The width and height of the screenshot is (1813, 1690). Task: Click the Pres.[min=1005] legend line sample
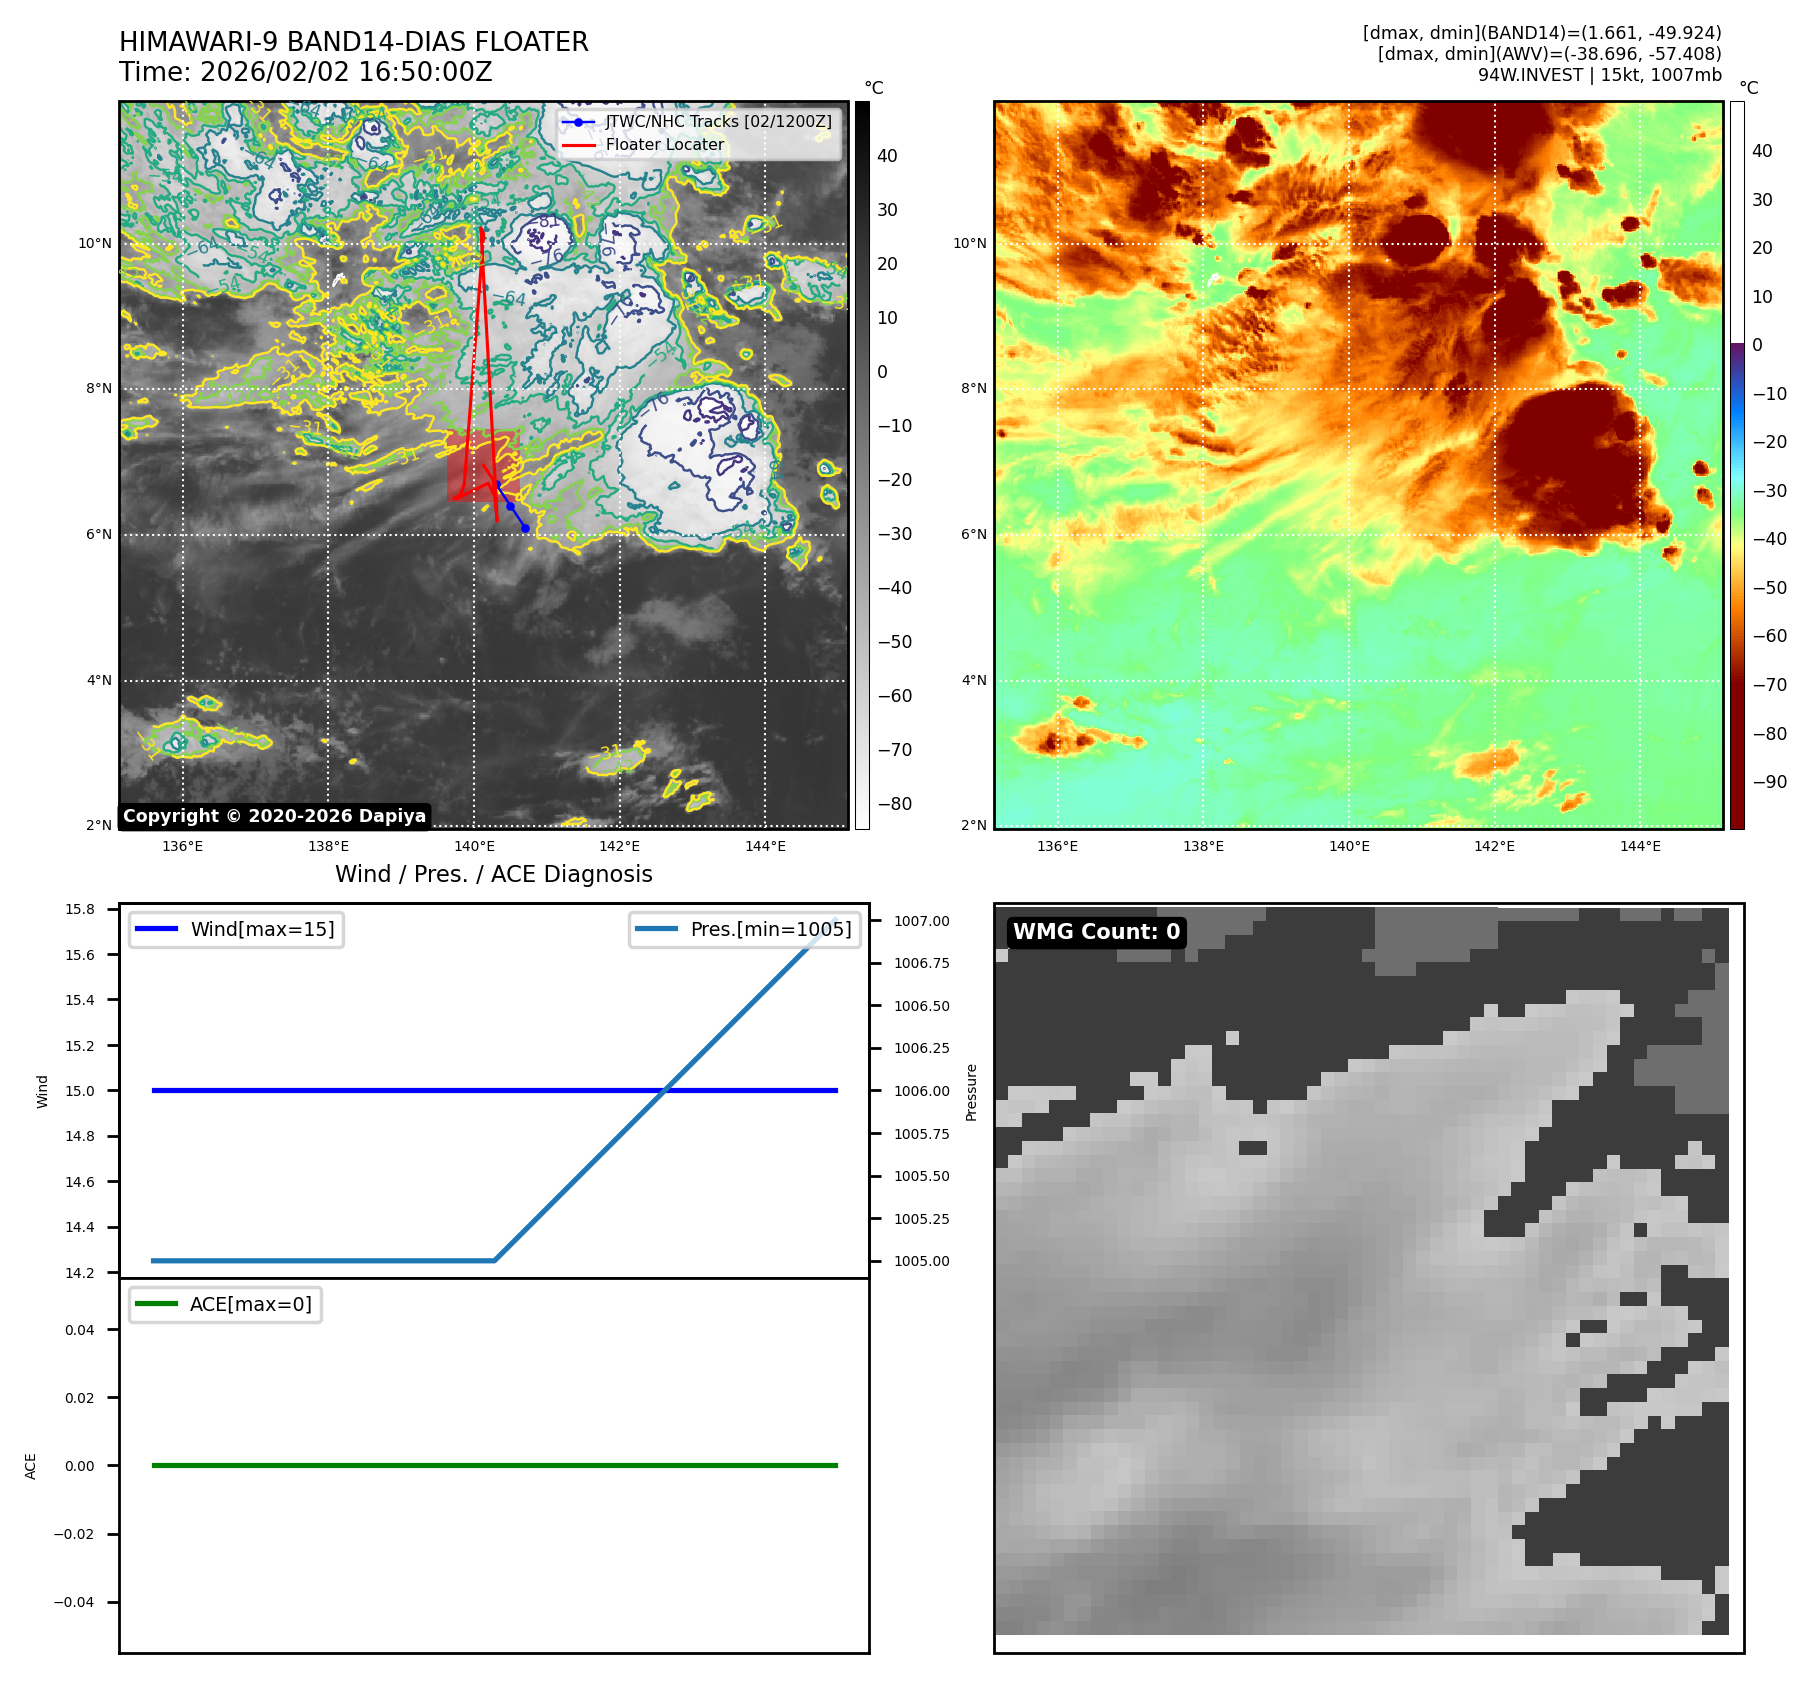click(656, 929)
